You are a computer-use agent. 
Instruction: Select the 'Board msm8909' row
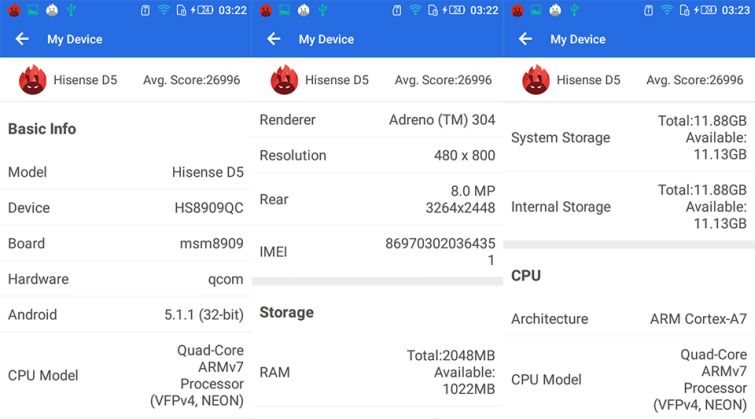point(126,243)
